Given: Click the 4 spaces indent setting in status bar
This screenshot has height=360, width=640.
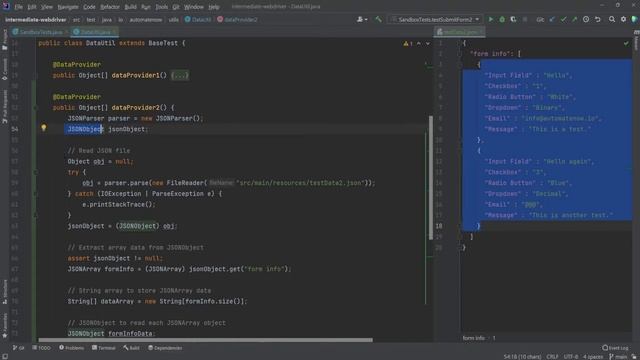Looking at the screenshot, I should (x=593, y=357).
